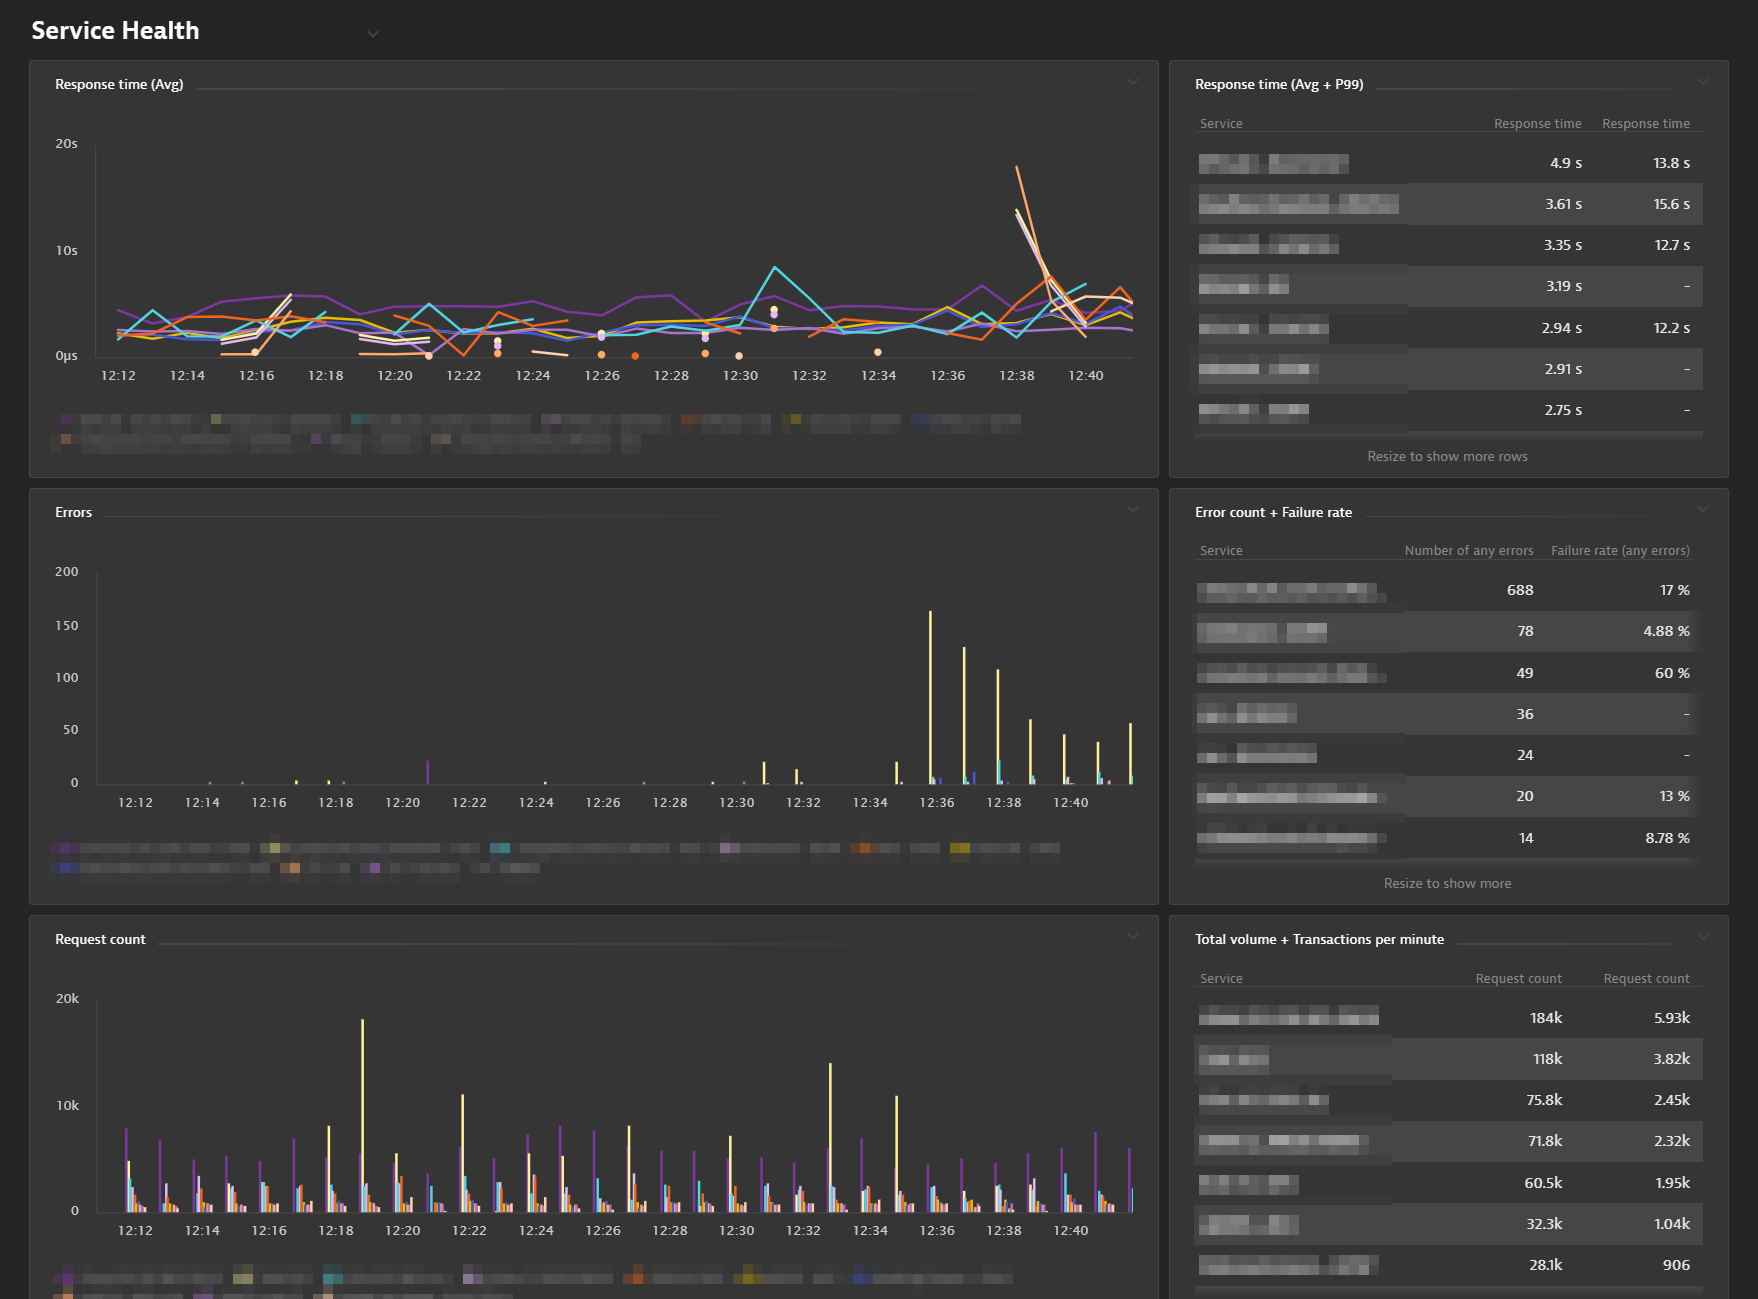Image resolution: width=1758 pixels, height=1299 pixels.
Task: Select the 3.19 s response time cell
Action: click(1564, 286)
